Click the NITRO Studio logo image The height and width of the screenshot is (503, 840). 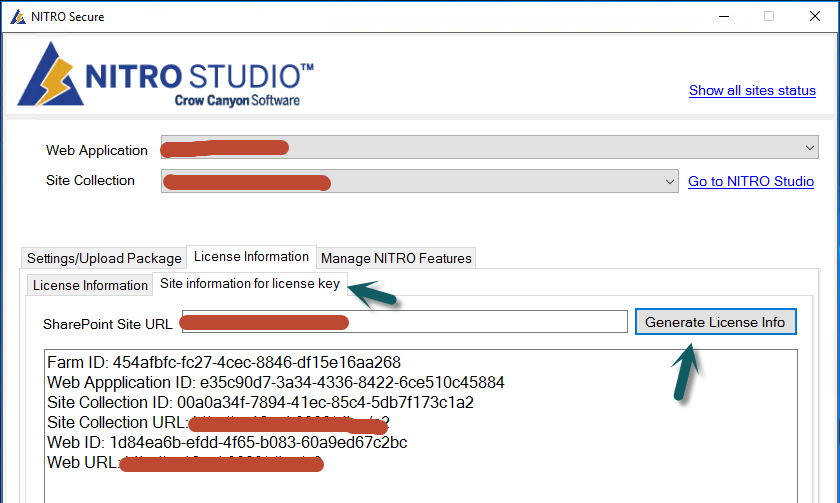coord(166,75)
